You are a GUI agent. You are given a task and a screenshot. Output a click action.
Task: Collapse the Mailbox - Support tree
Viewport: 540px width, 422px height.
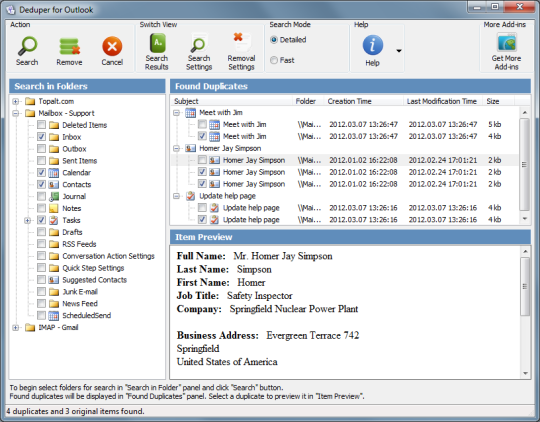(15, 113)
